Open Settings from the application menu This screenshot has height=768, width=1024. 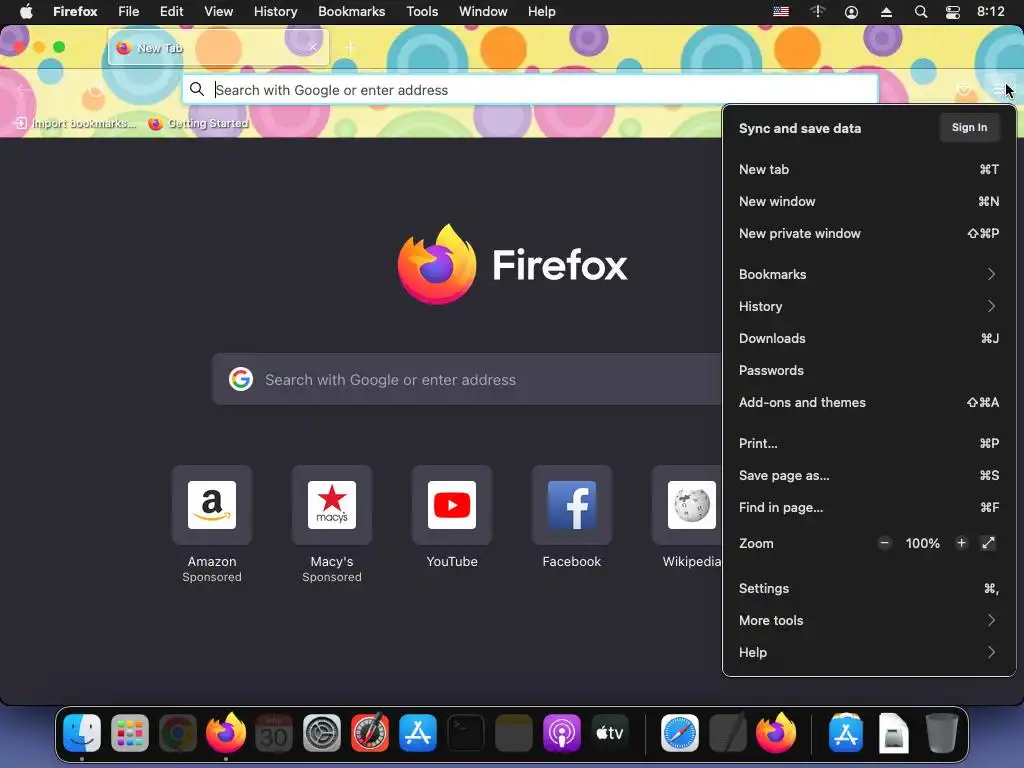click(869, 588)
